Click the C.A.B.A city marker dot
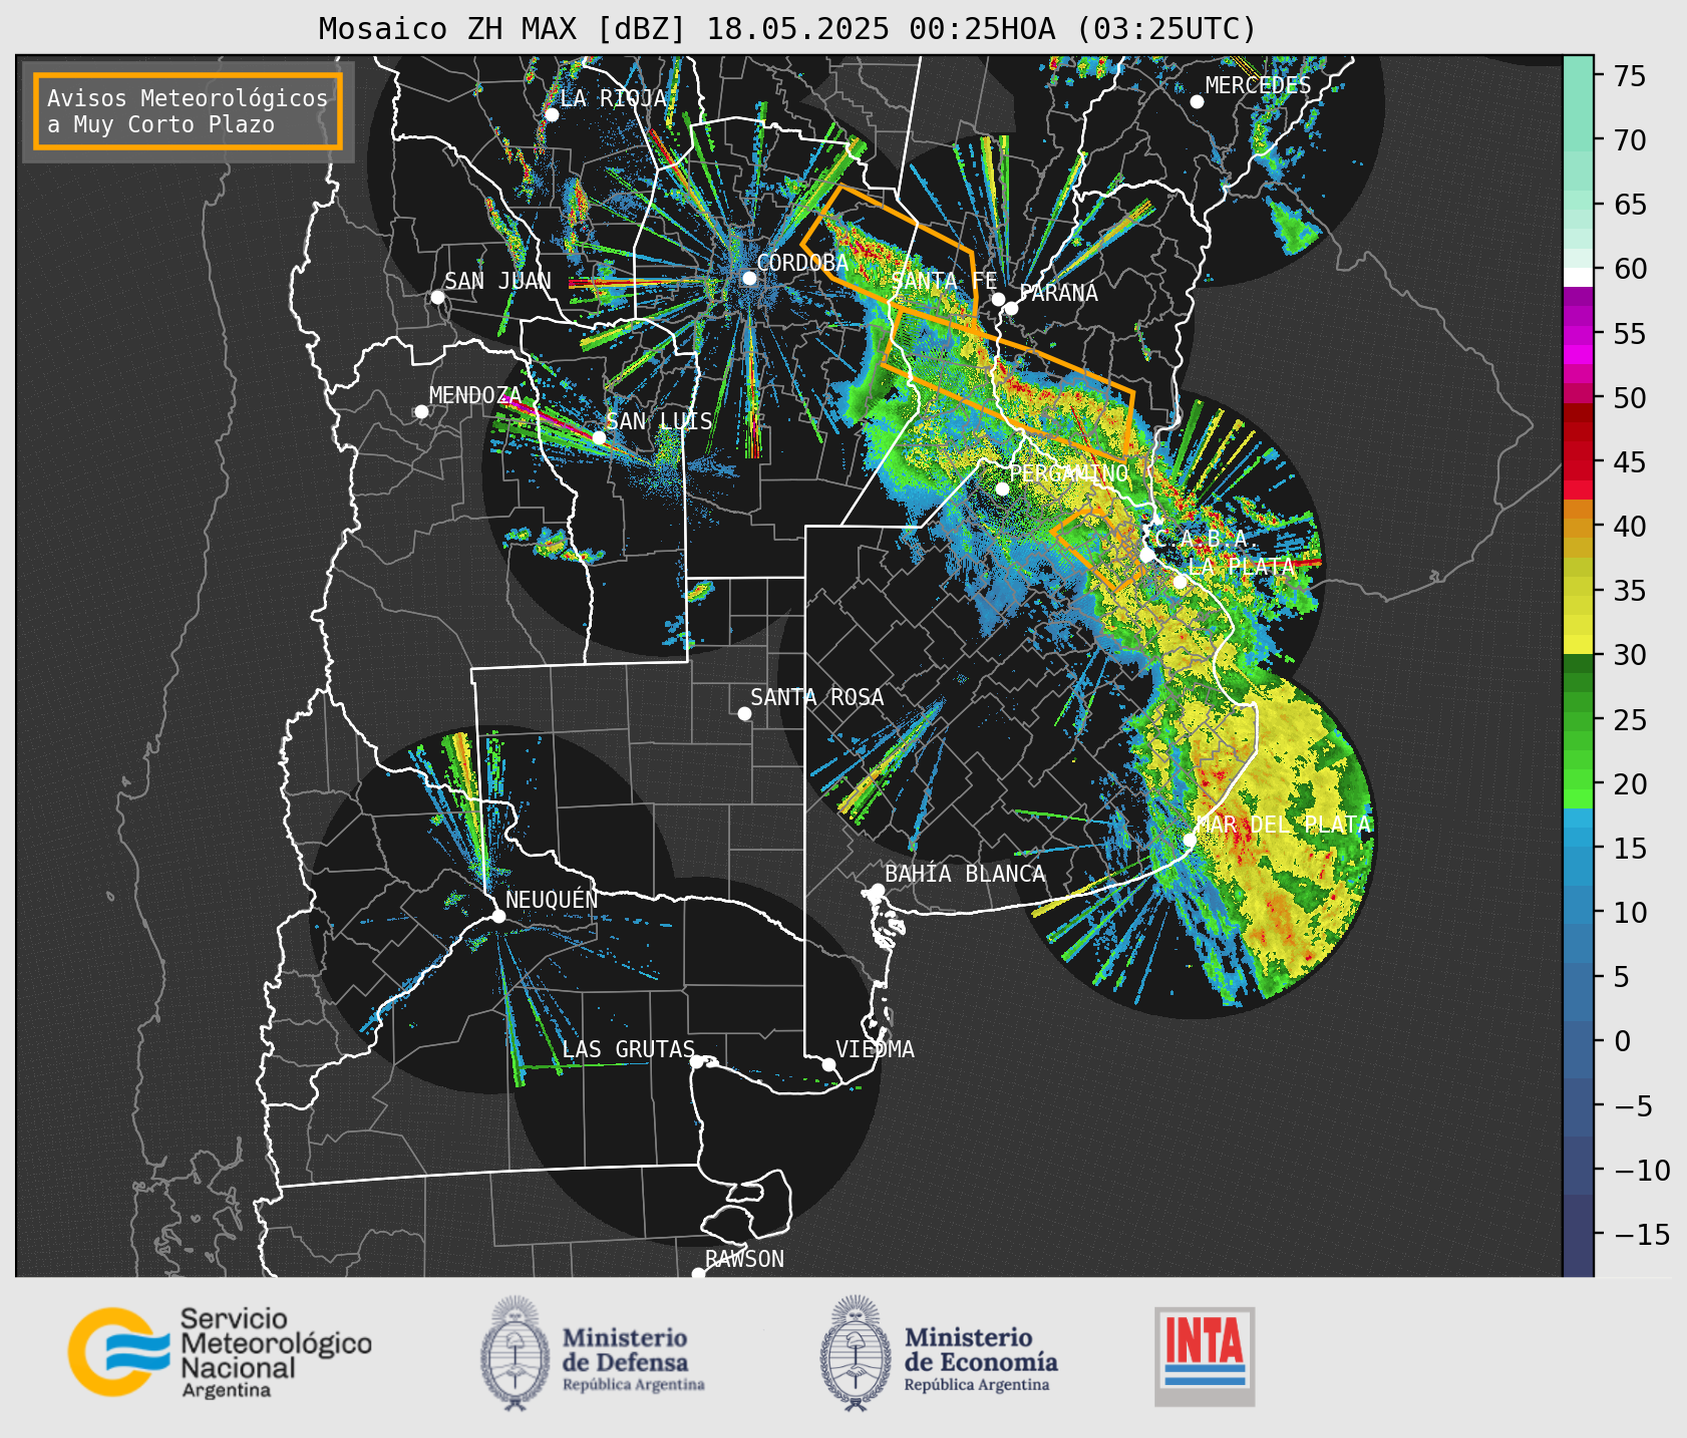 pos(1147,555)
